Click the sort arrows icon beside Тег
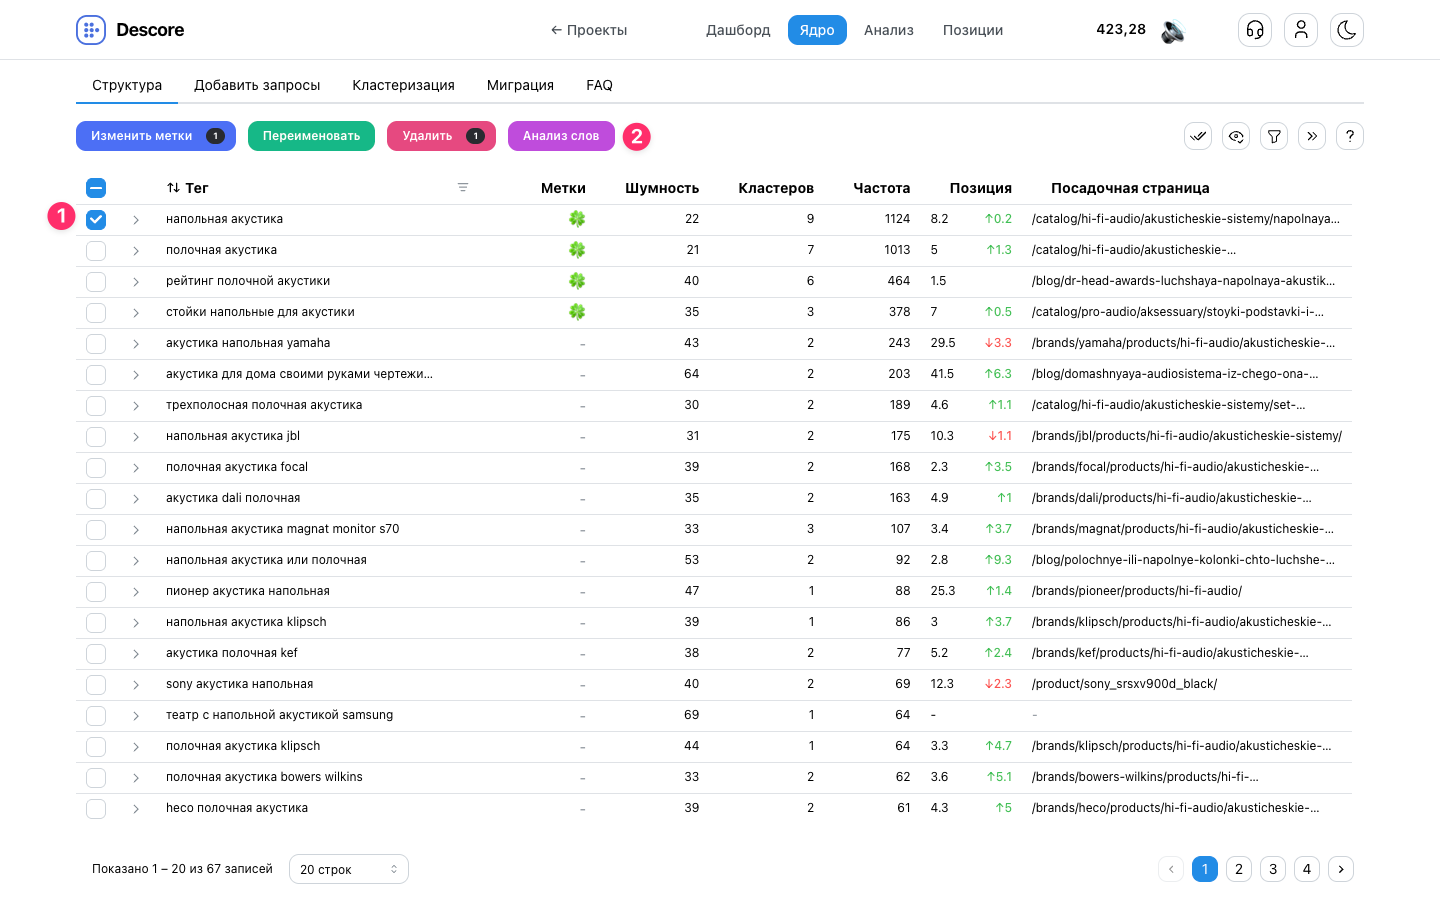1440x900 pixels. coord(173,188)
